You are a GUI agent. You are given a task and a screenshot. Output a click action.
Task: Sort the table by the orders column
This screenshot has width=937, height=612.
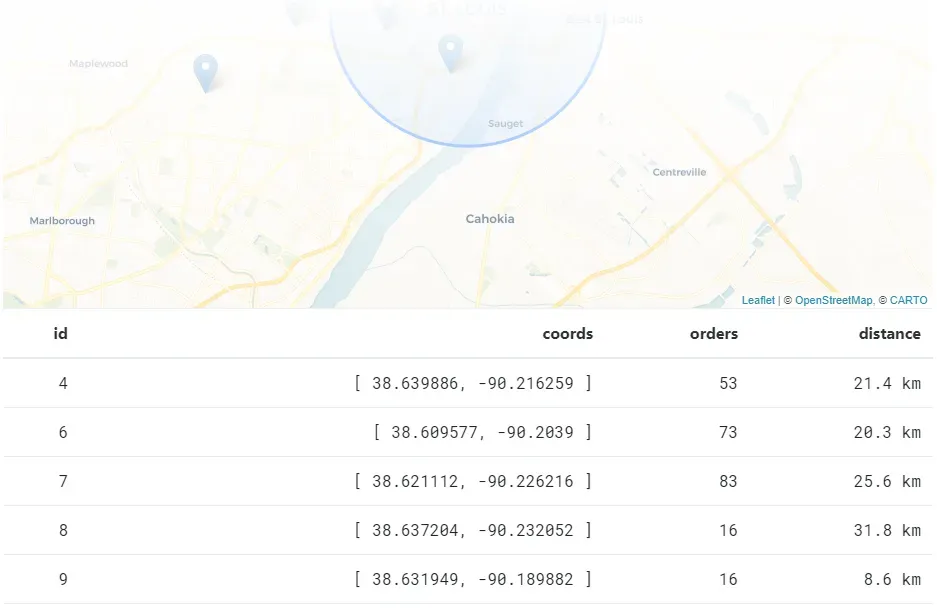point(712,334)
